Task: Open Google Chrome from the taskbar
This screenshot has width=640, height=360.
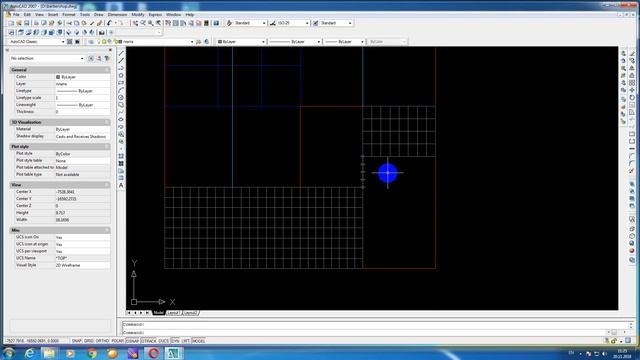Action: point(92,353)
